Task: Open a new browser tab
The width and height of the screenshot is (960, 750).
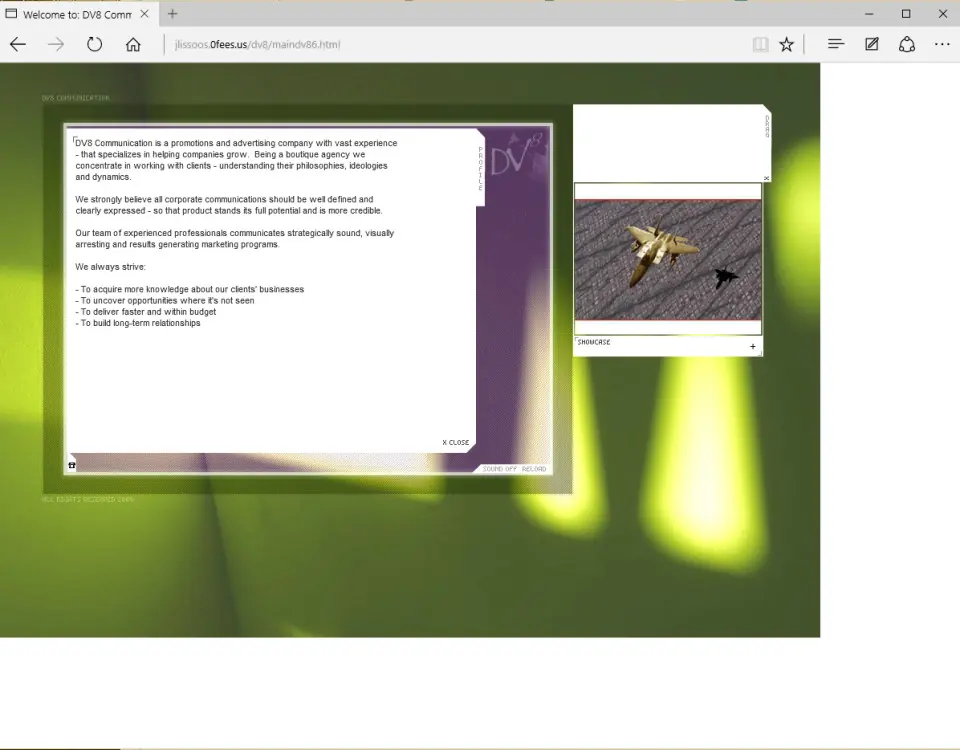Action: pyautogui.click(x=173, y=13)
